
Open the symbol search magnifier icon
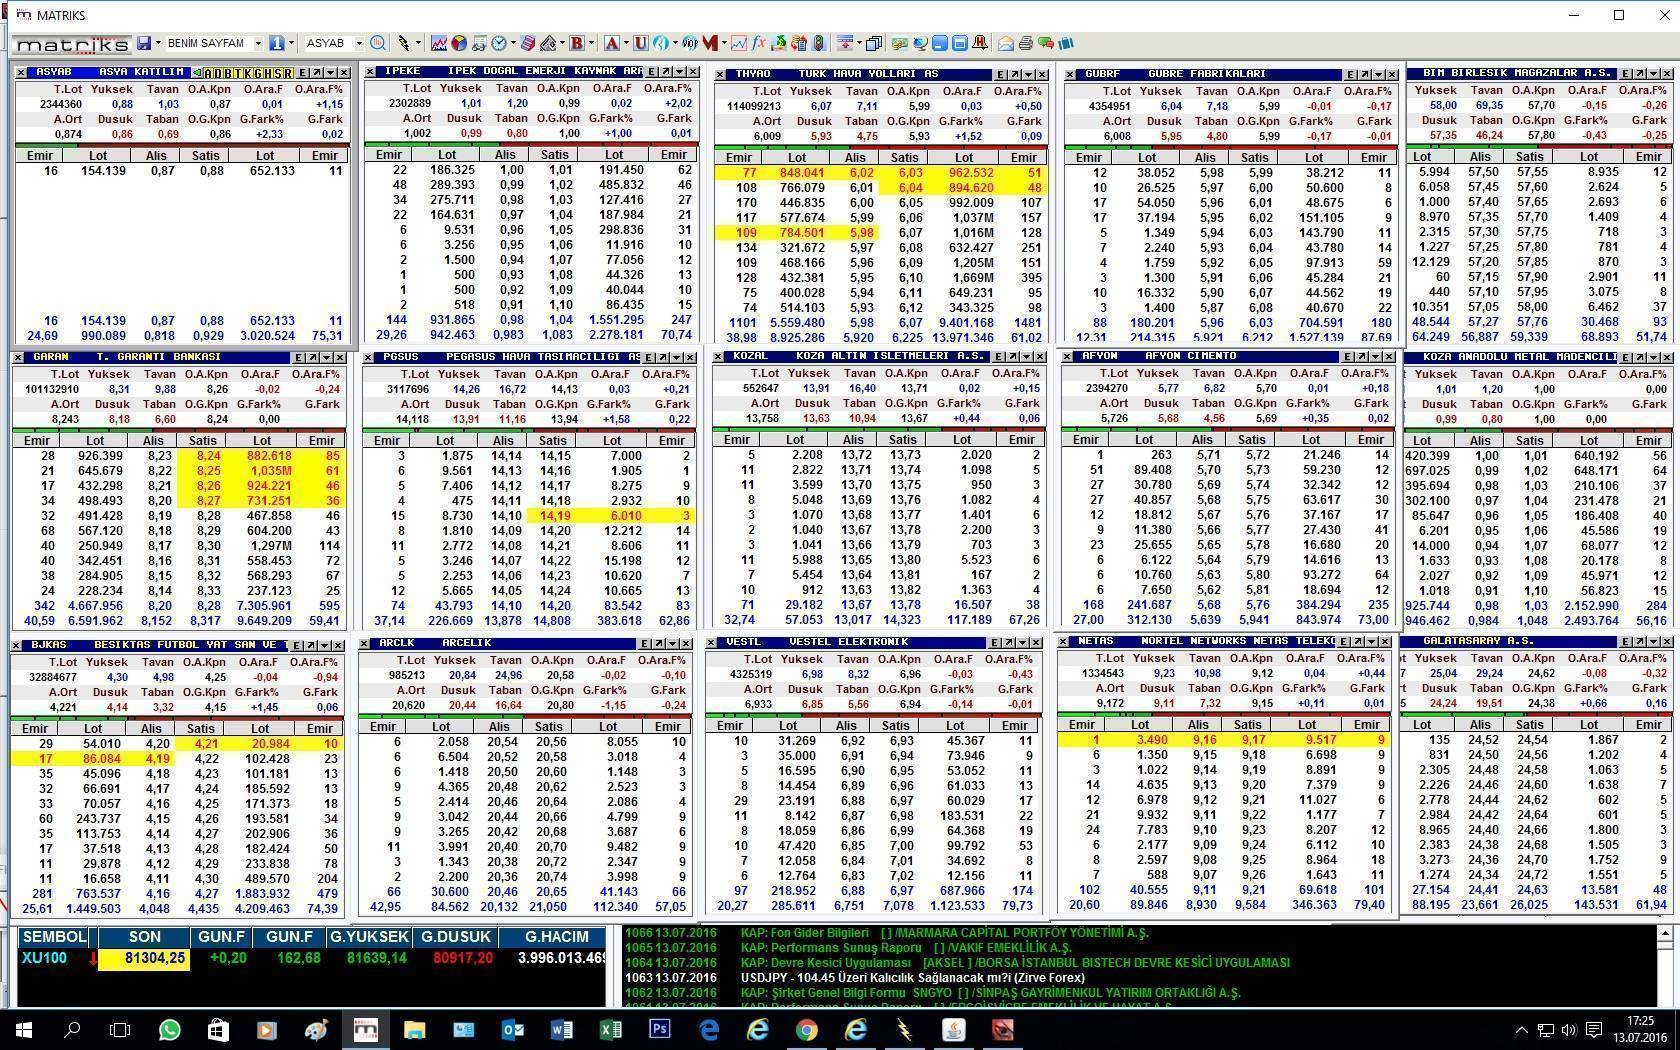coord(377,43)
